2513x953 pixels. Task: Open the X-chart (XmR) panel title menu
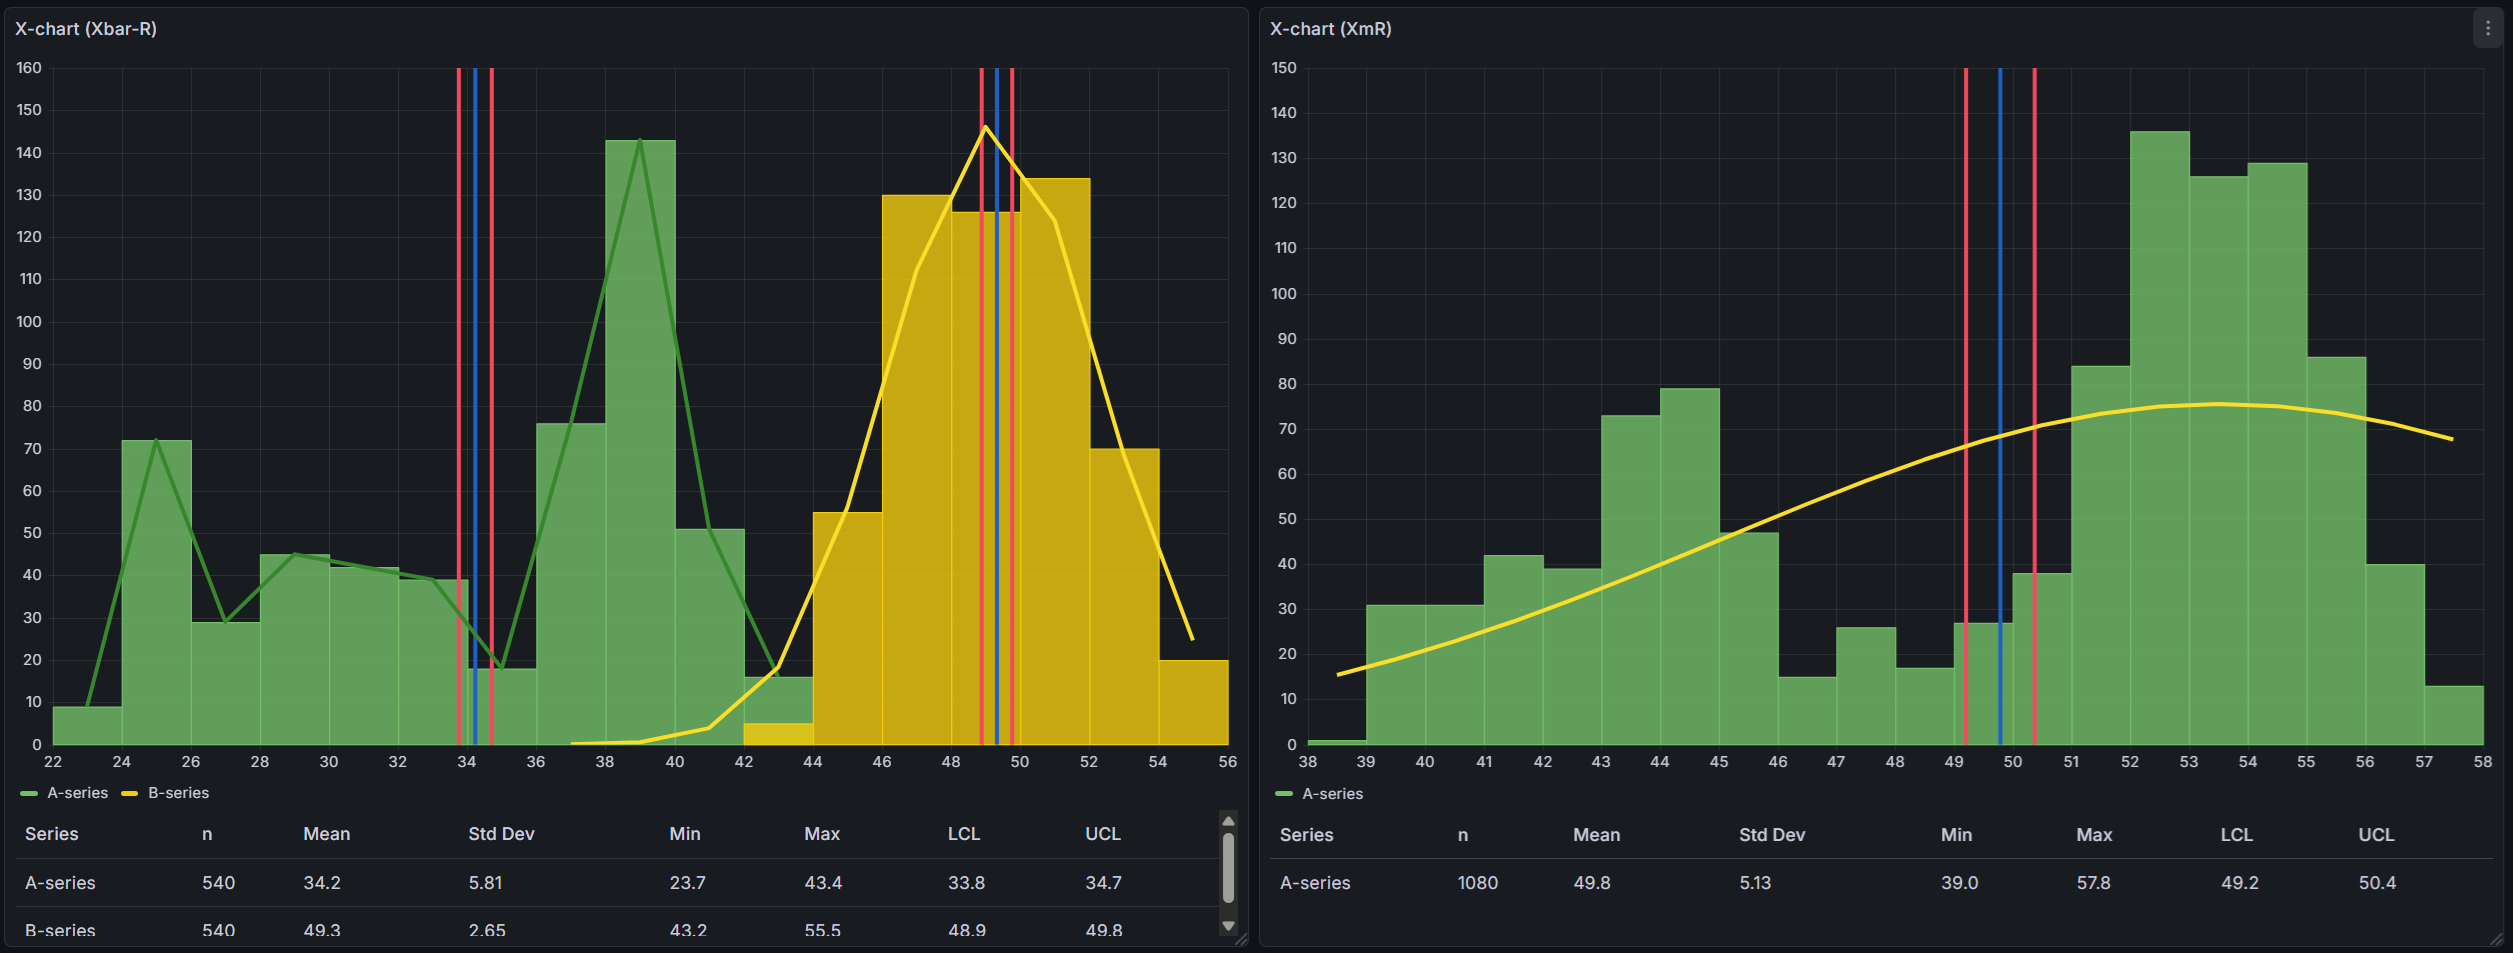[1330, 29]
